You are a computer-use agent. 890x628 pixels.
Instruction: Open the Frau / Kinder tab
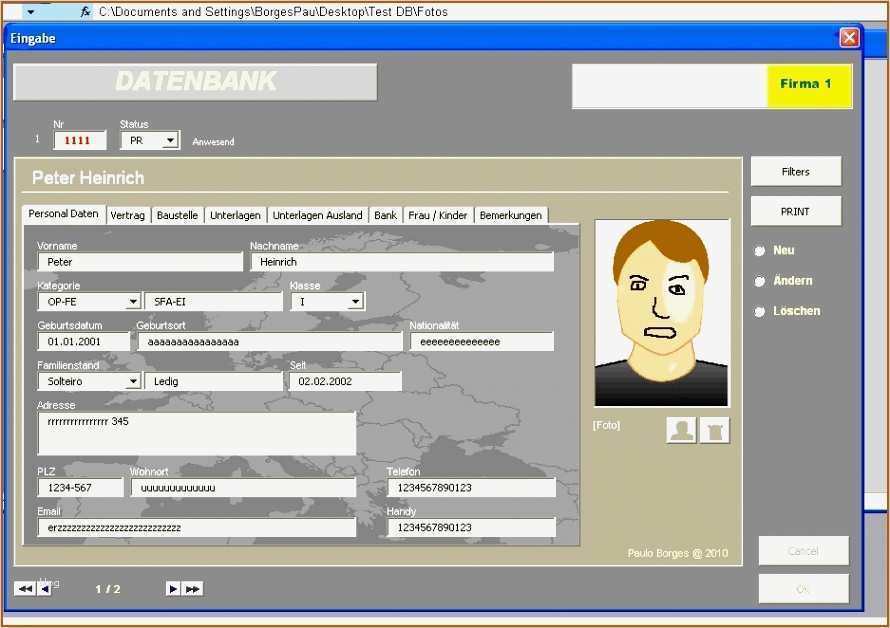coord(438,215)
